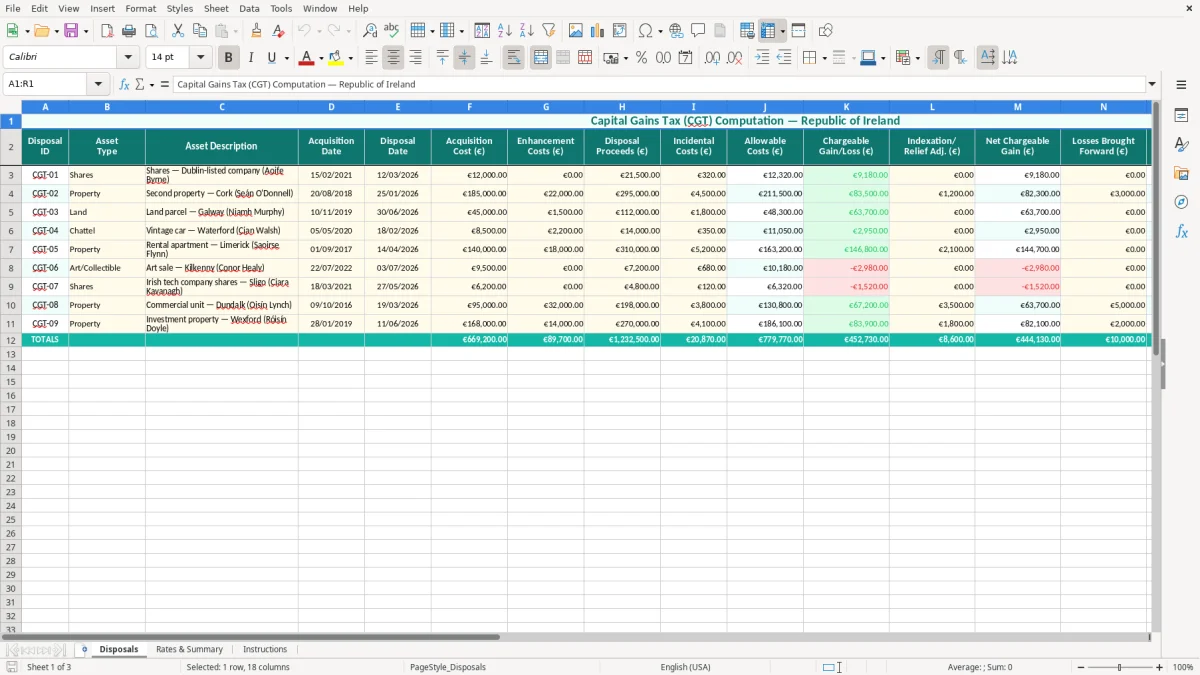Click the formula input line
The height and width of the screenshot is (675, 1200).
pos(660,84)
